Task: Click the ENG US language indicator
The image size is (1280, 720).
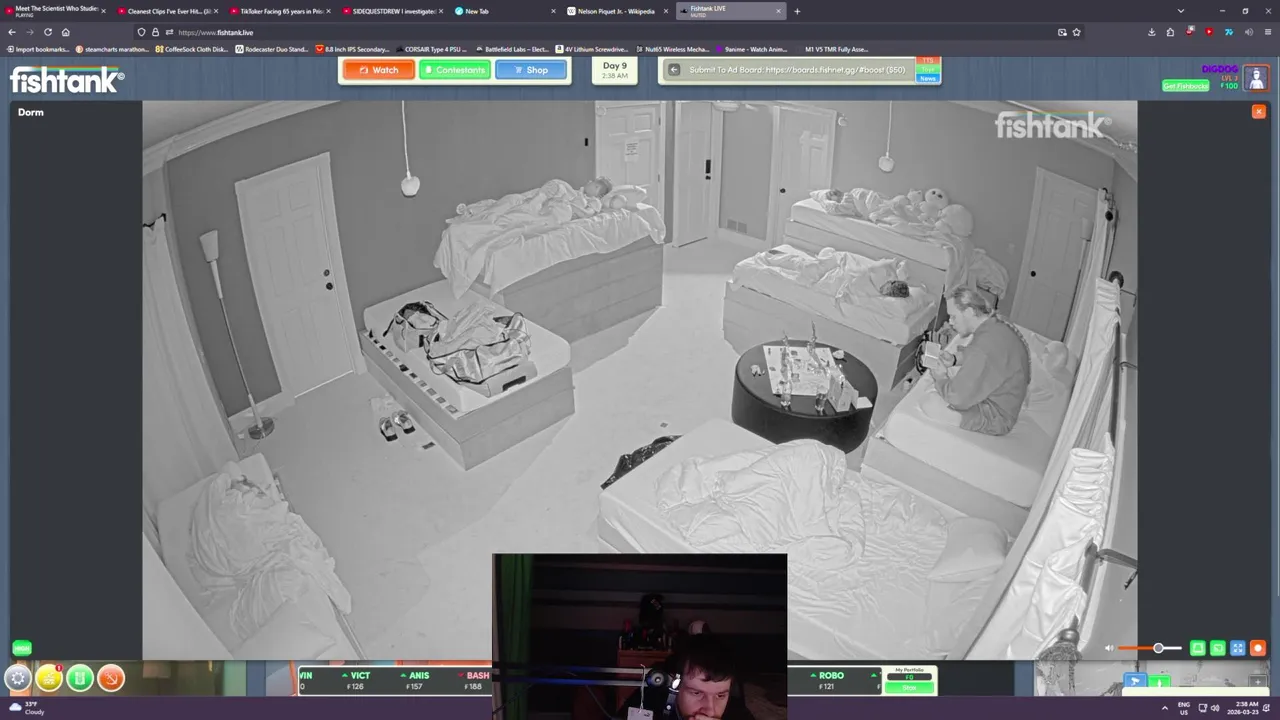Action: pyautogui.click(x=1184, y=708)
